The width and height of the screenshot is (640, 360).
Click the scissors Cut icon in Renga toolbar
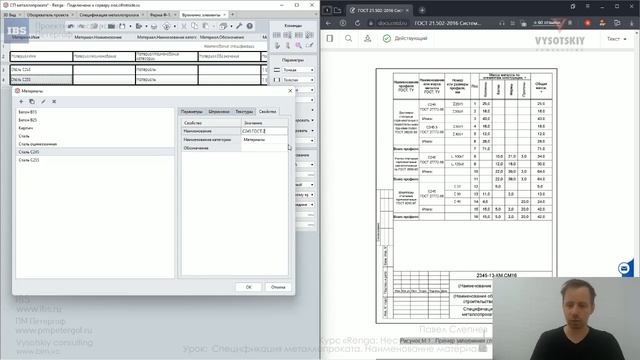(184, 26)
